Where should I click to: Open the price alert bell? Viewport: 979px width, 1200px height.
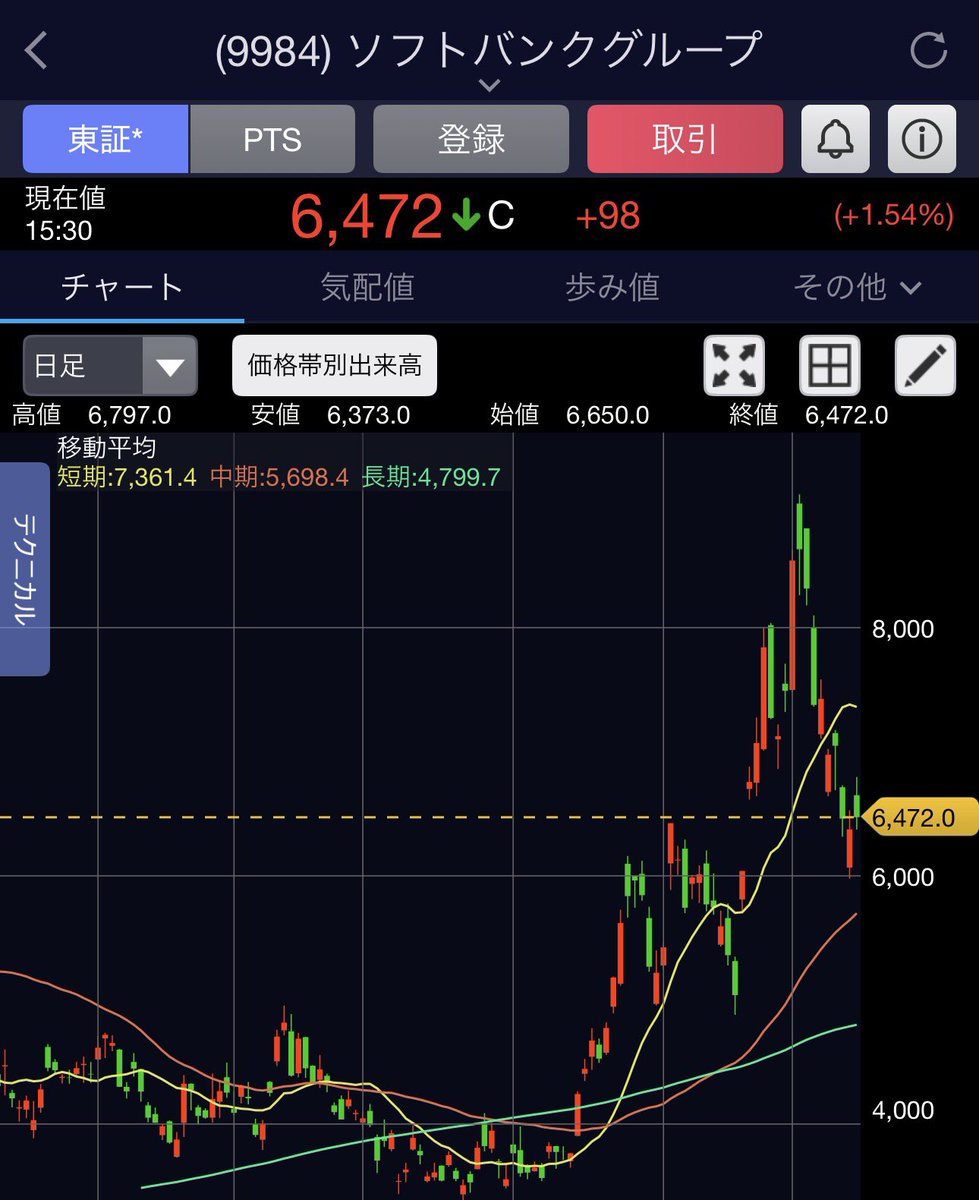tap(835, 139)
